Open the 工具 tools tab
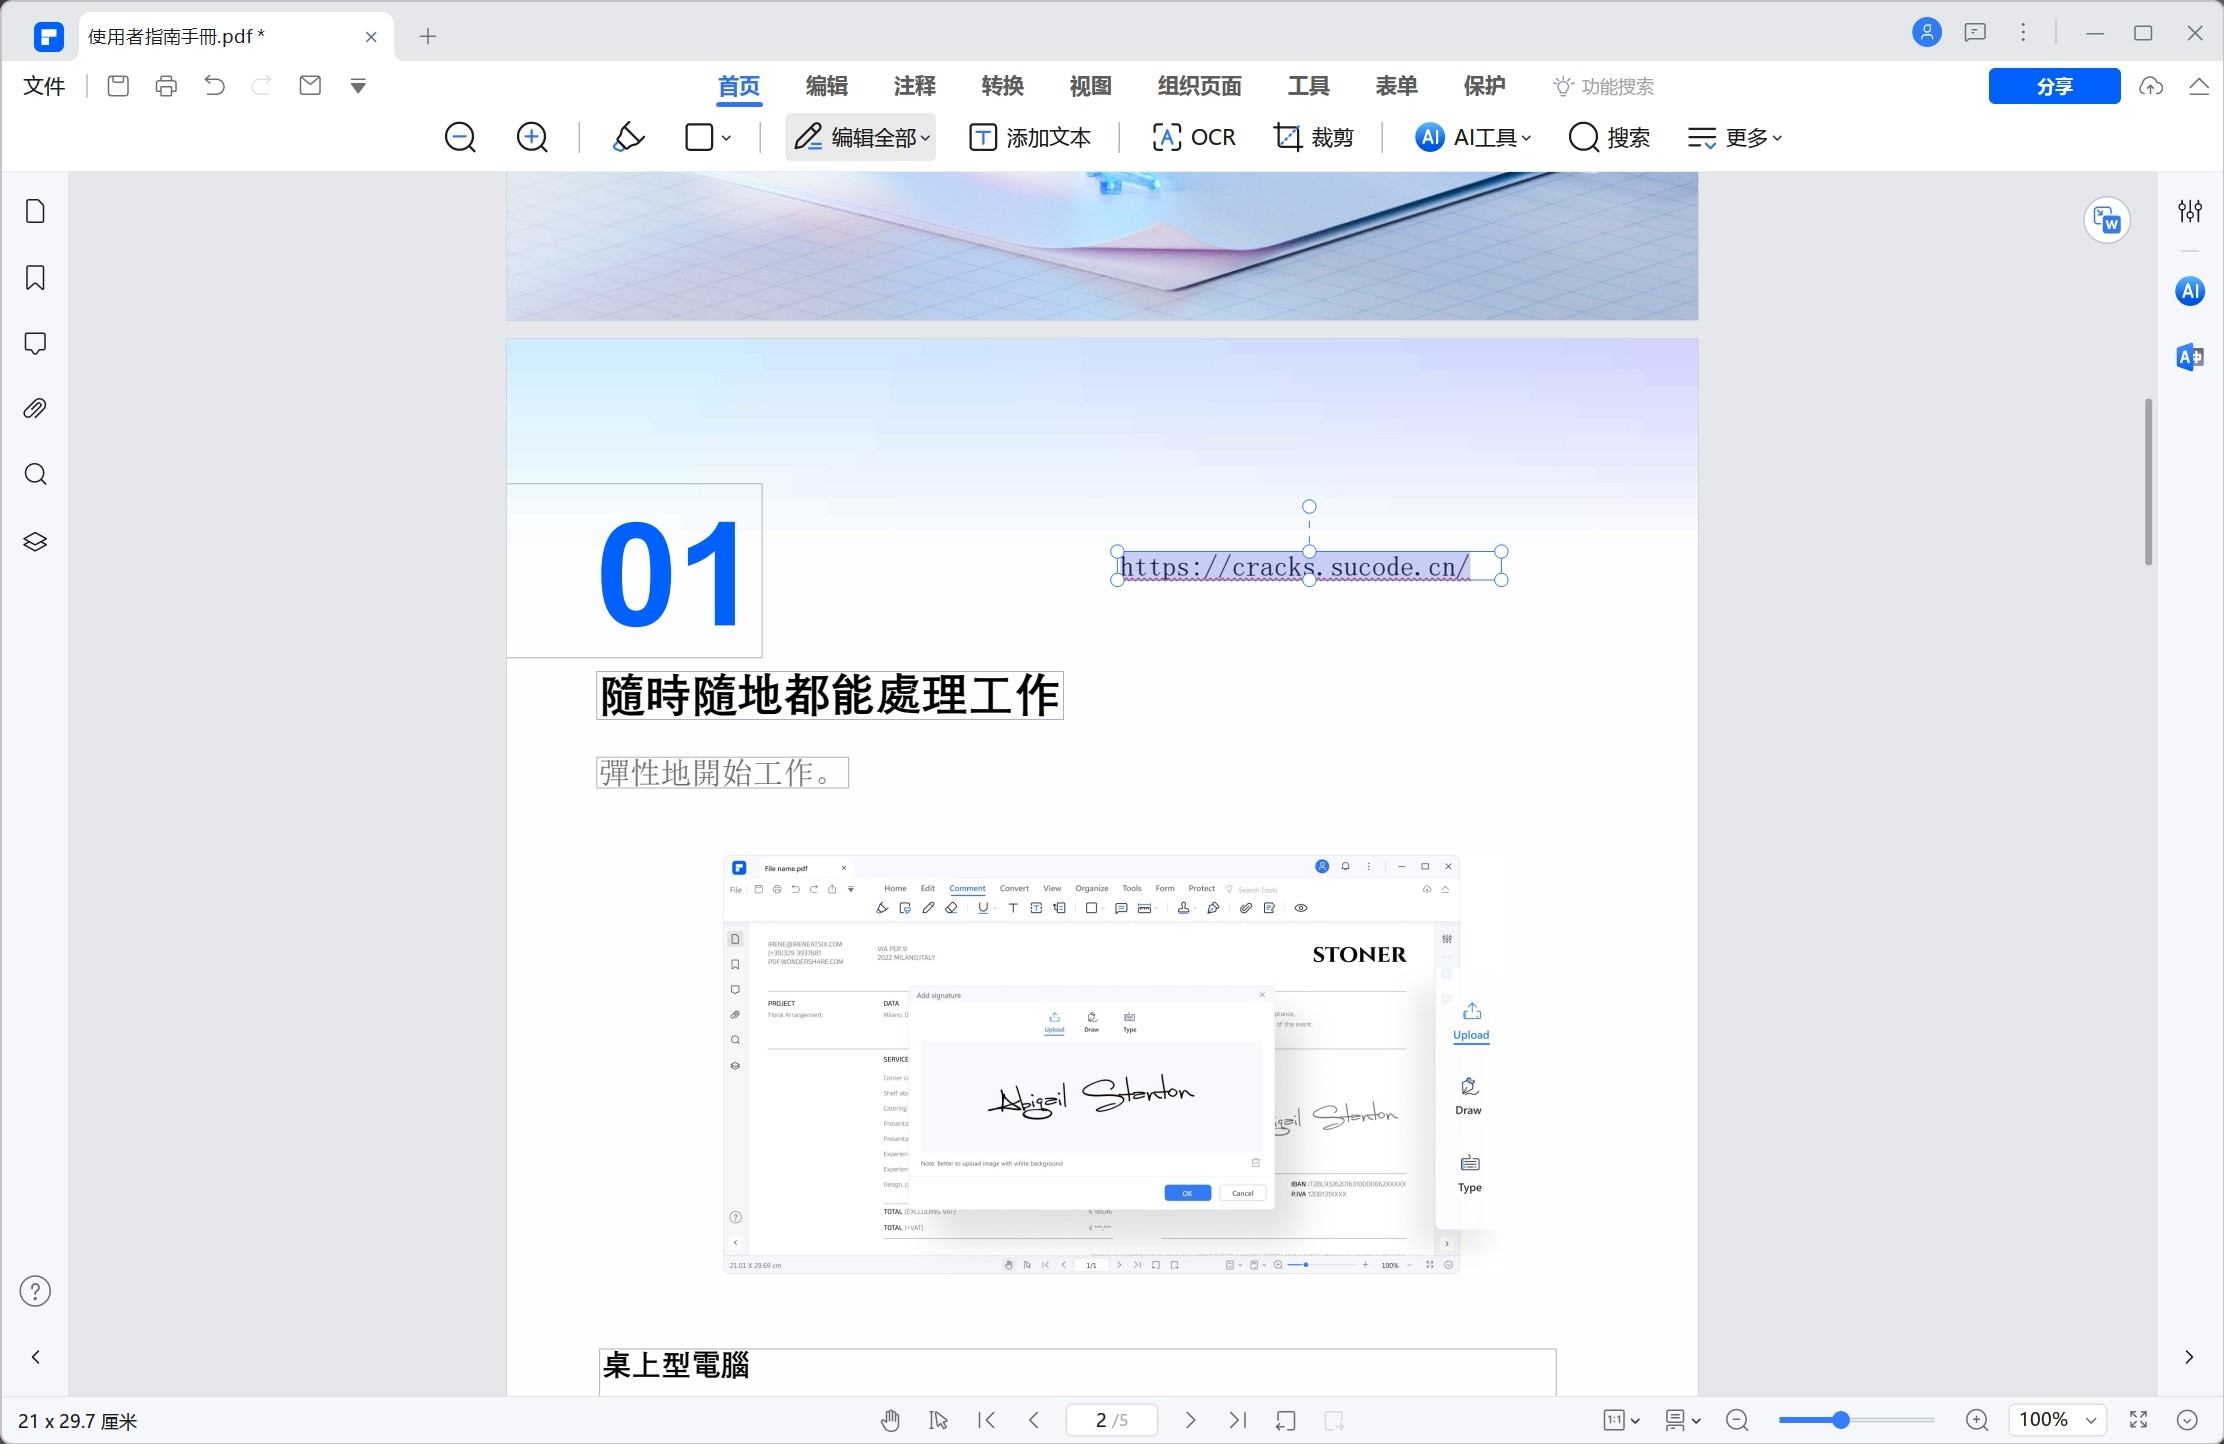 pos(1309,86)
